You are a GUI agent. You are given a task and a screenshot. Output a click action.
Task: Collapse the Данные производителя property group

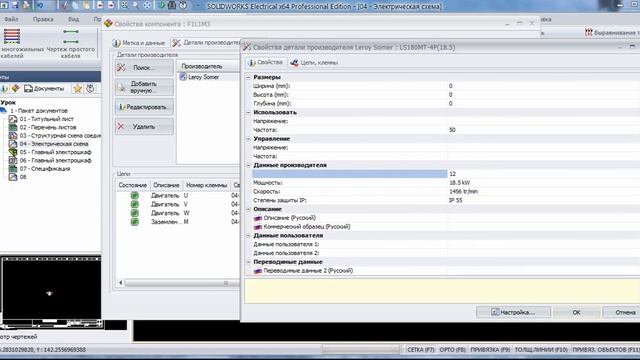[248, 165]
